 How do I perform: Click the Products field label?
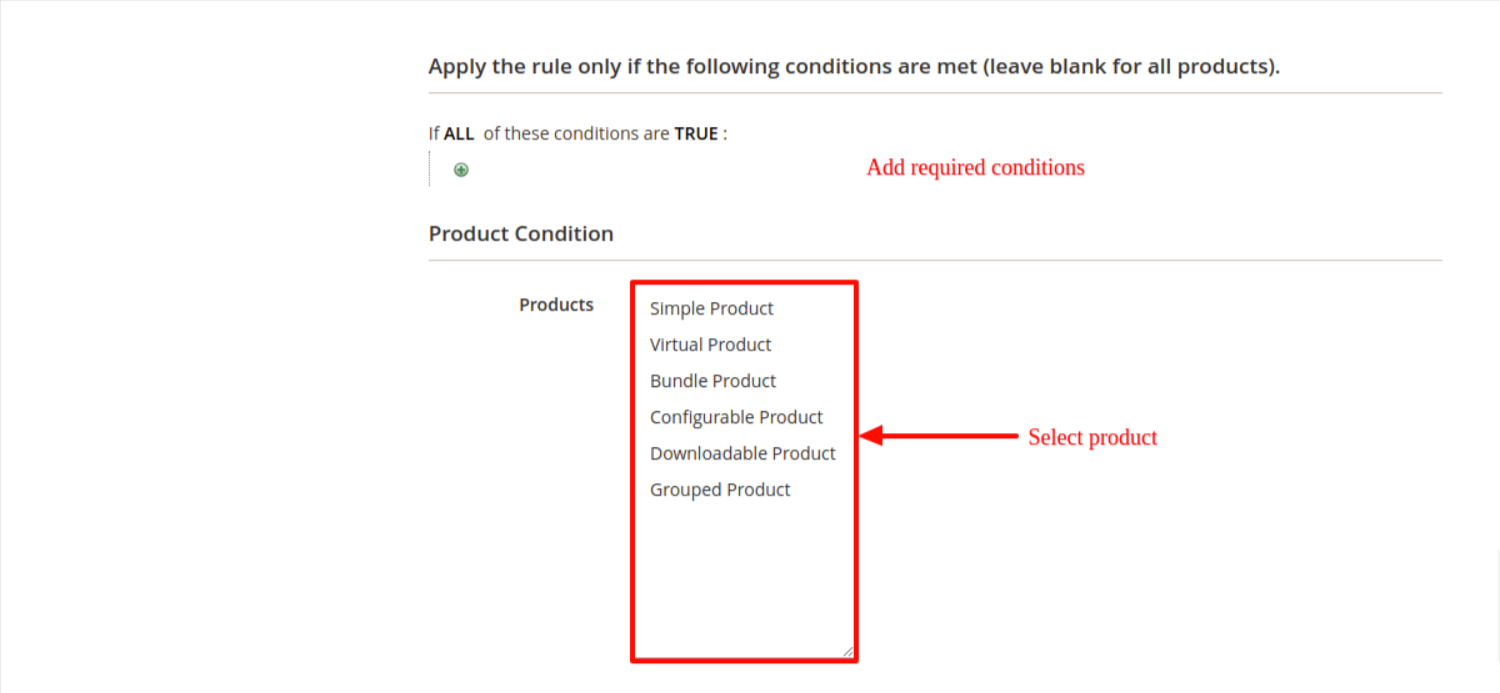[x=556, y=305]
